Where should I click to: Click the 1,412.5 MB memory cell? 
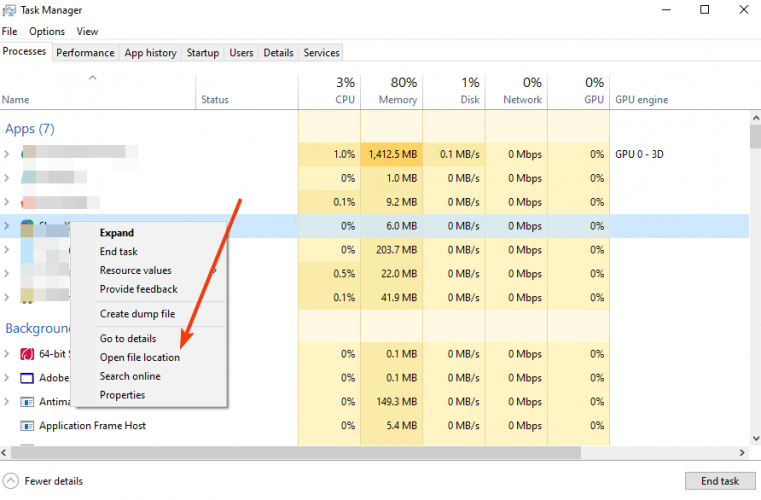tap(391, 154)
